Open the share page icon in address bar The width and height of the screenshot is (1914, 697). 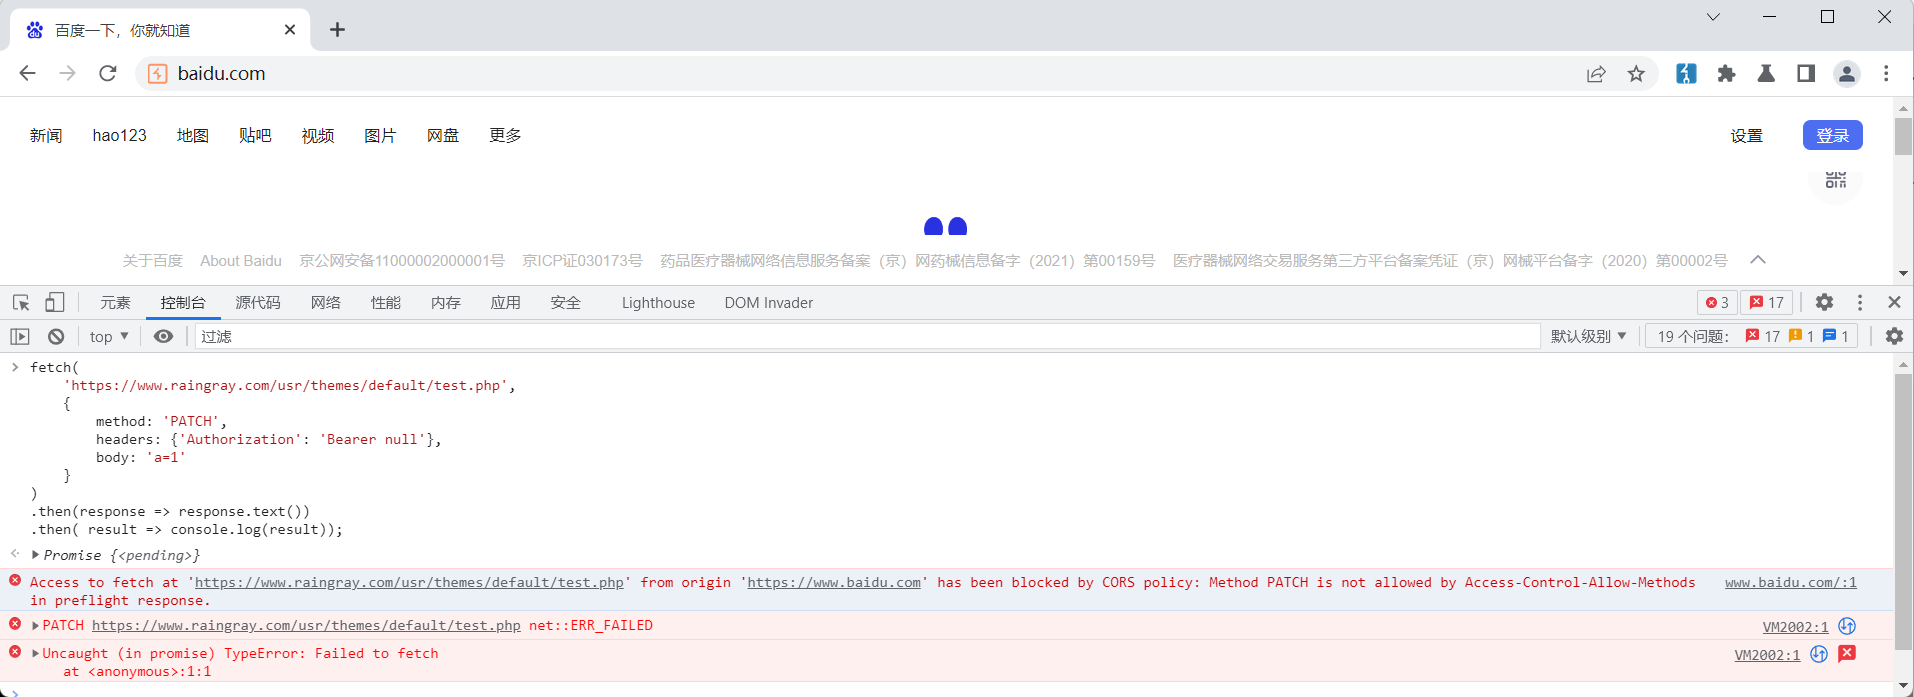click(1596, 74)
